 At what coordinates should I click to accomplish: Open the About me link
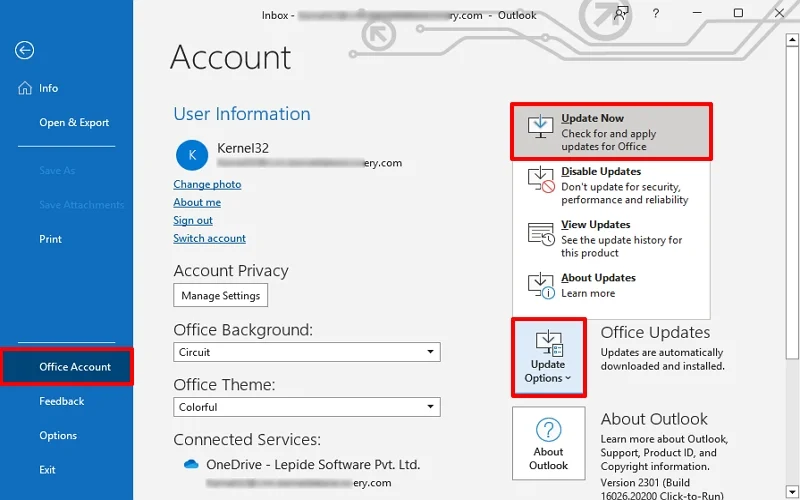[197, 202]
